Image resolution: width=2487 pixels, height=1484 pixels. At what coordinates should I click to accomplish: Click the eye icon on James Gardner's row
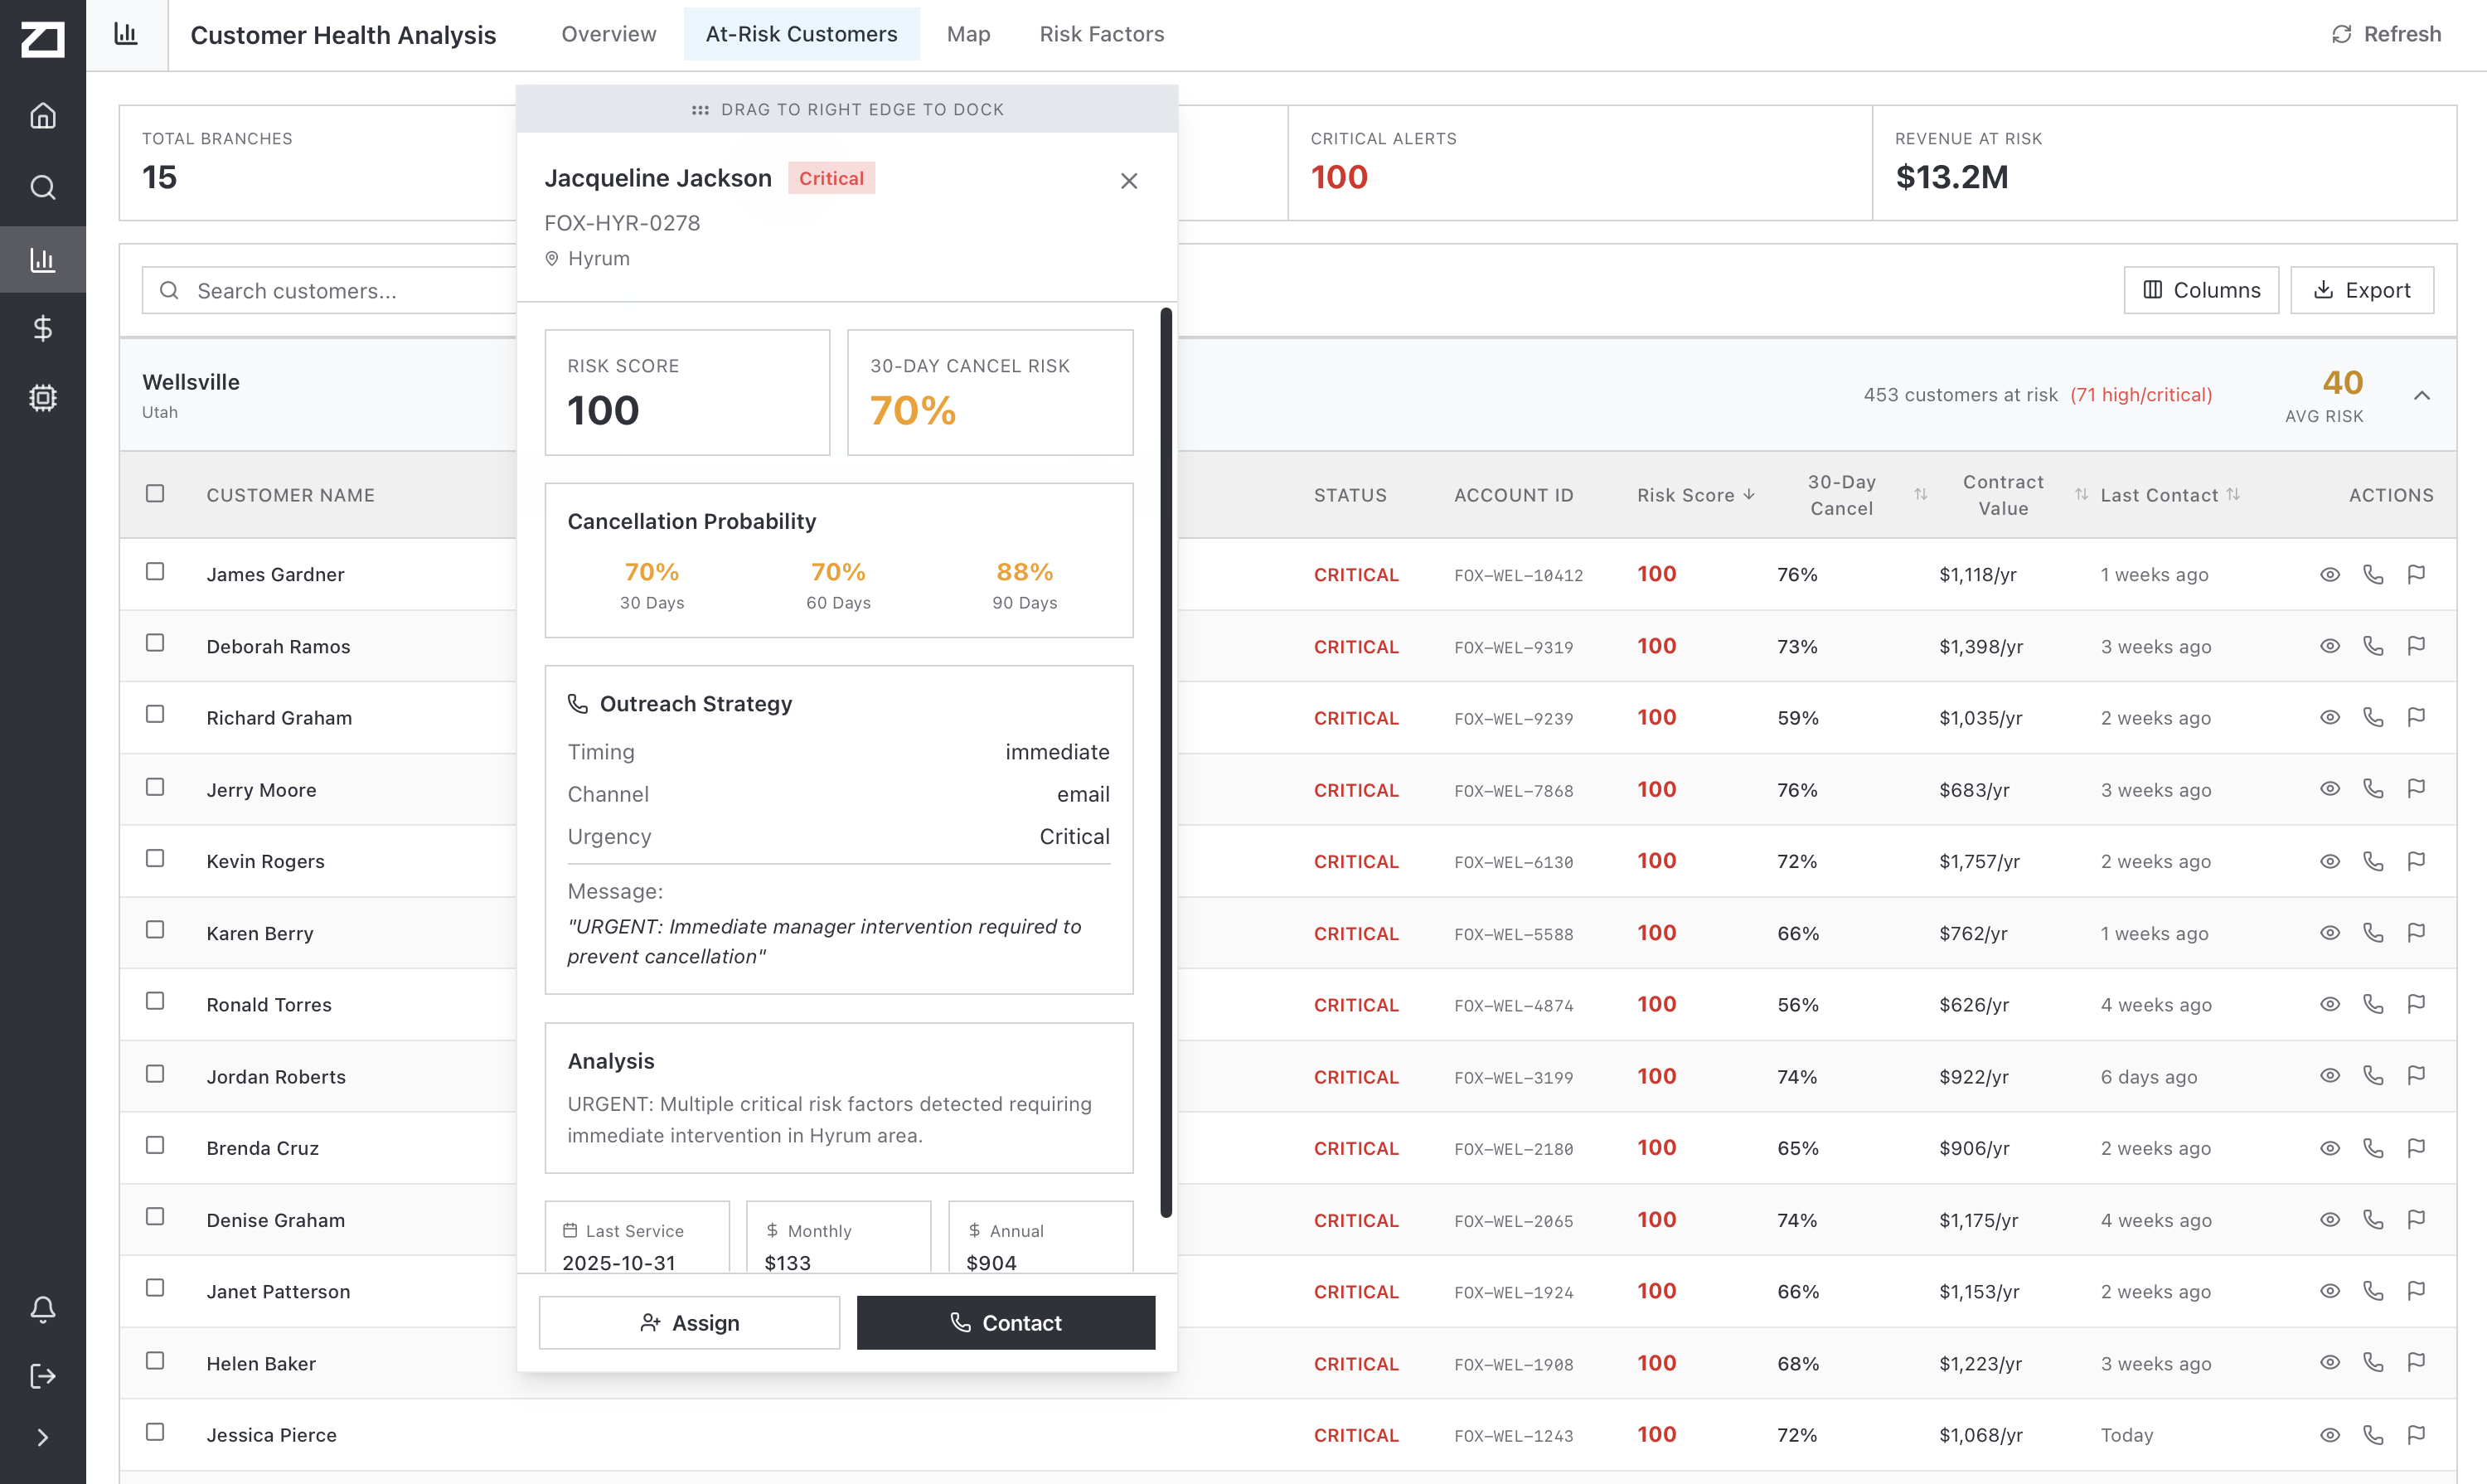click(x=2330, y=574)
